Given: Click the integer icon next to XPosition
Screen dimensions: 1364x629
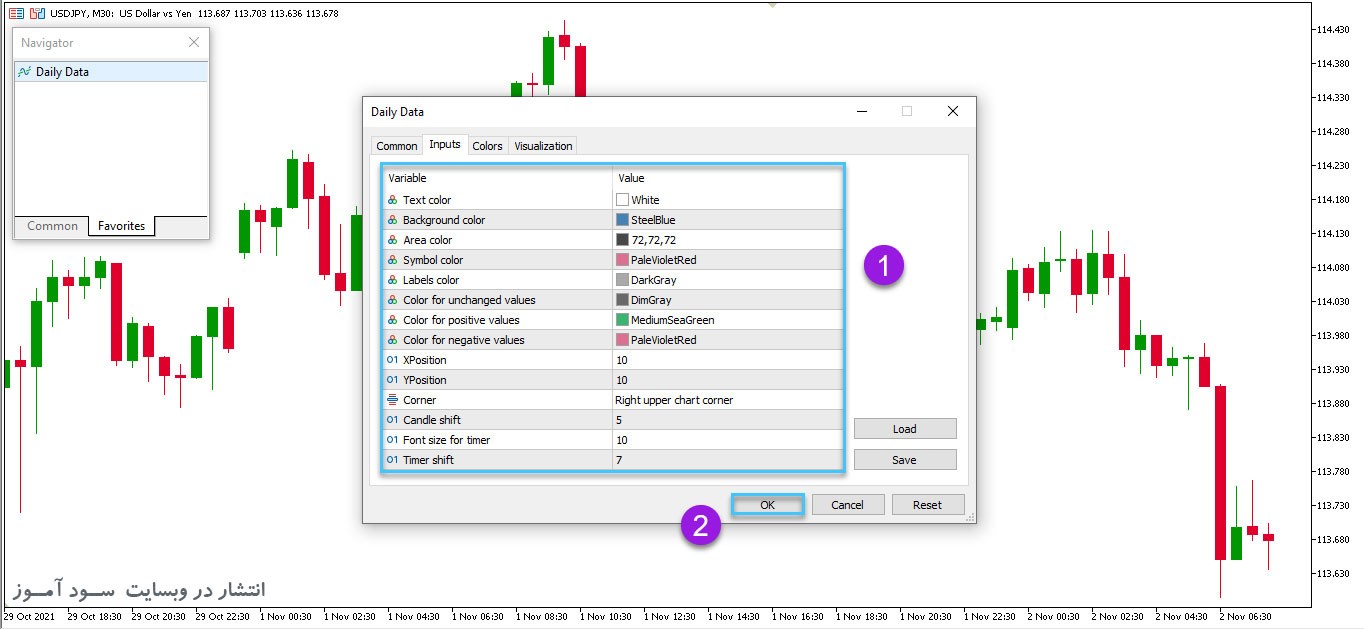Looking at the screenshot, I should pos(392,360).
